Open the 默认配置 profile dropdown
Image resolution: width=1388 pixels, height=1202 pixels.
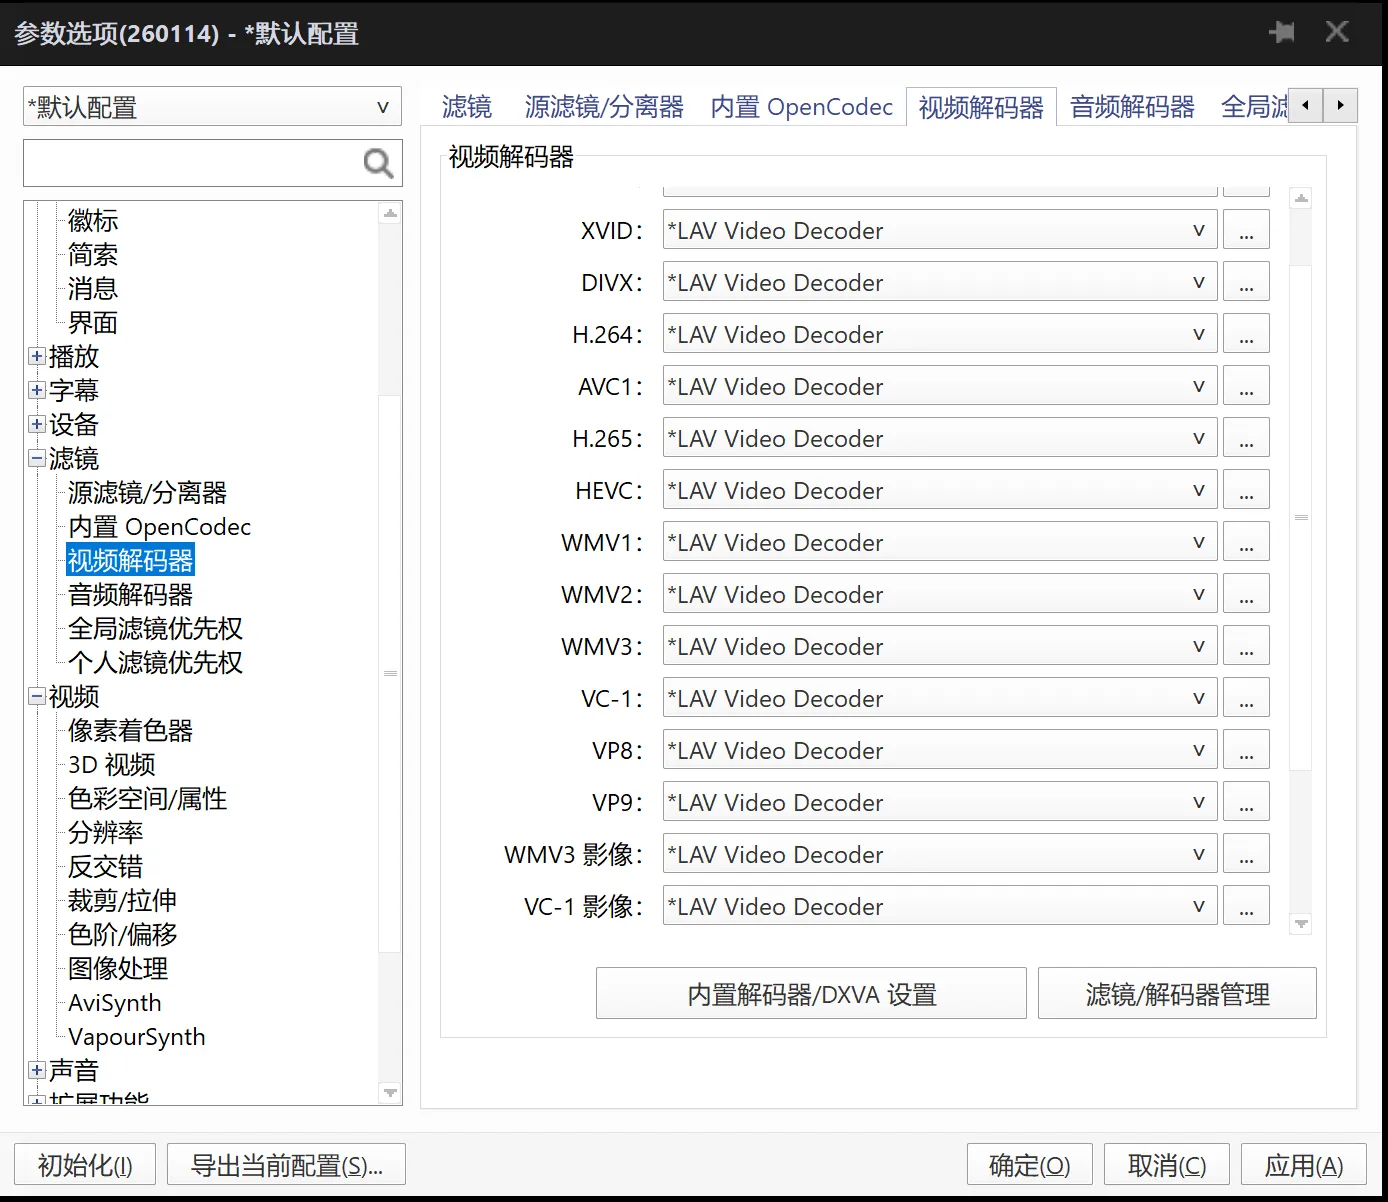[x=212, y=107]
